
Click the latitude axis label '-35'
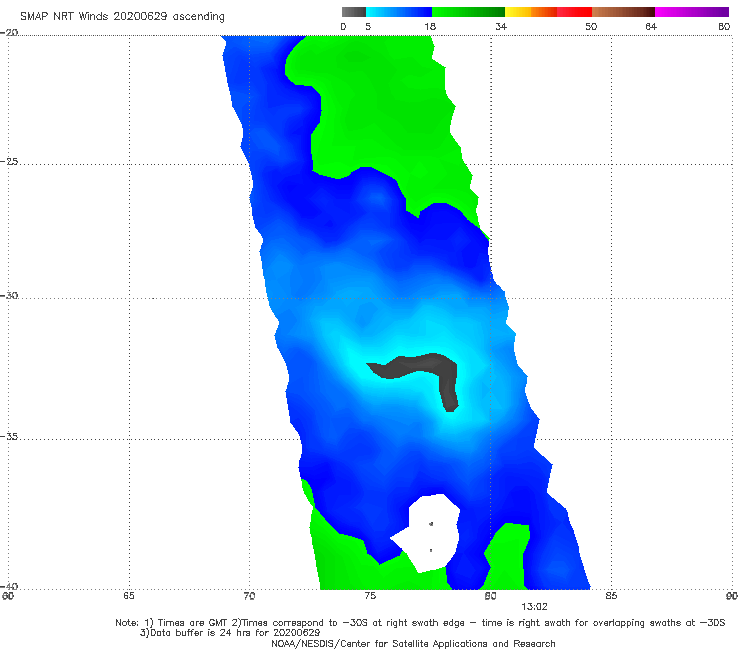(x=9, y=437)
